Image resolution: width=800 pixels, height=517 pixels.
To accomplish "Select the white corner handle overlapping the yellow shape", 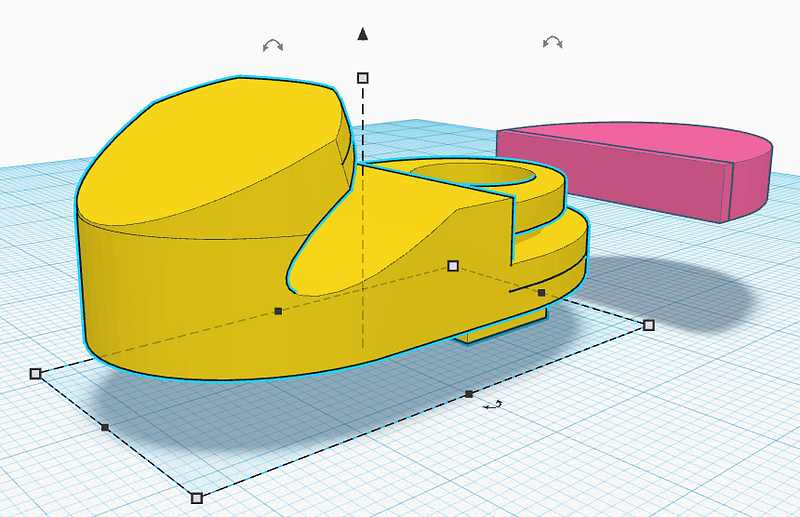I will (x=453, y=266).
